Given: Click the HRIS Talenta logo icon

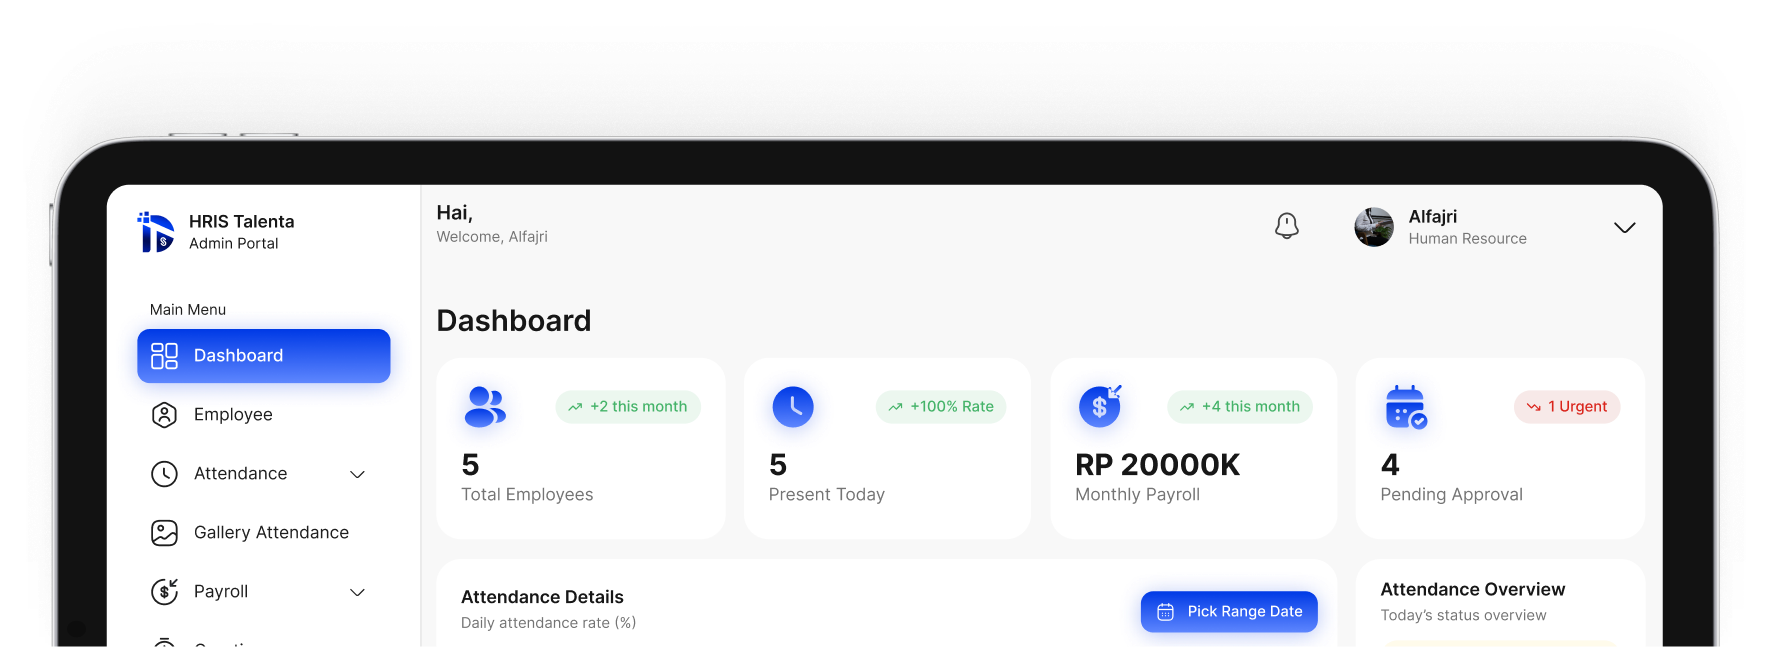Looking at the screenshot, I should (155, 232).
